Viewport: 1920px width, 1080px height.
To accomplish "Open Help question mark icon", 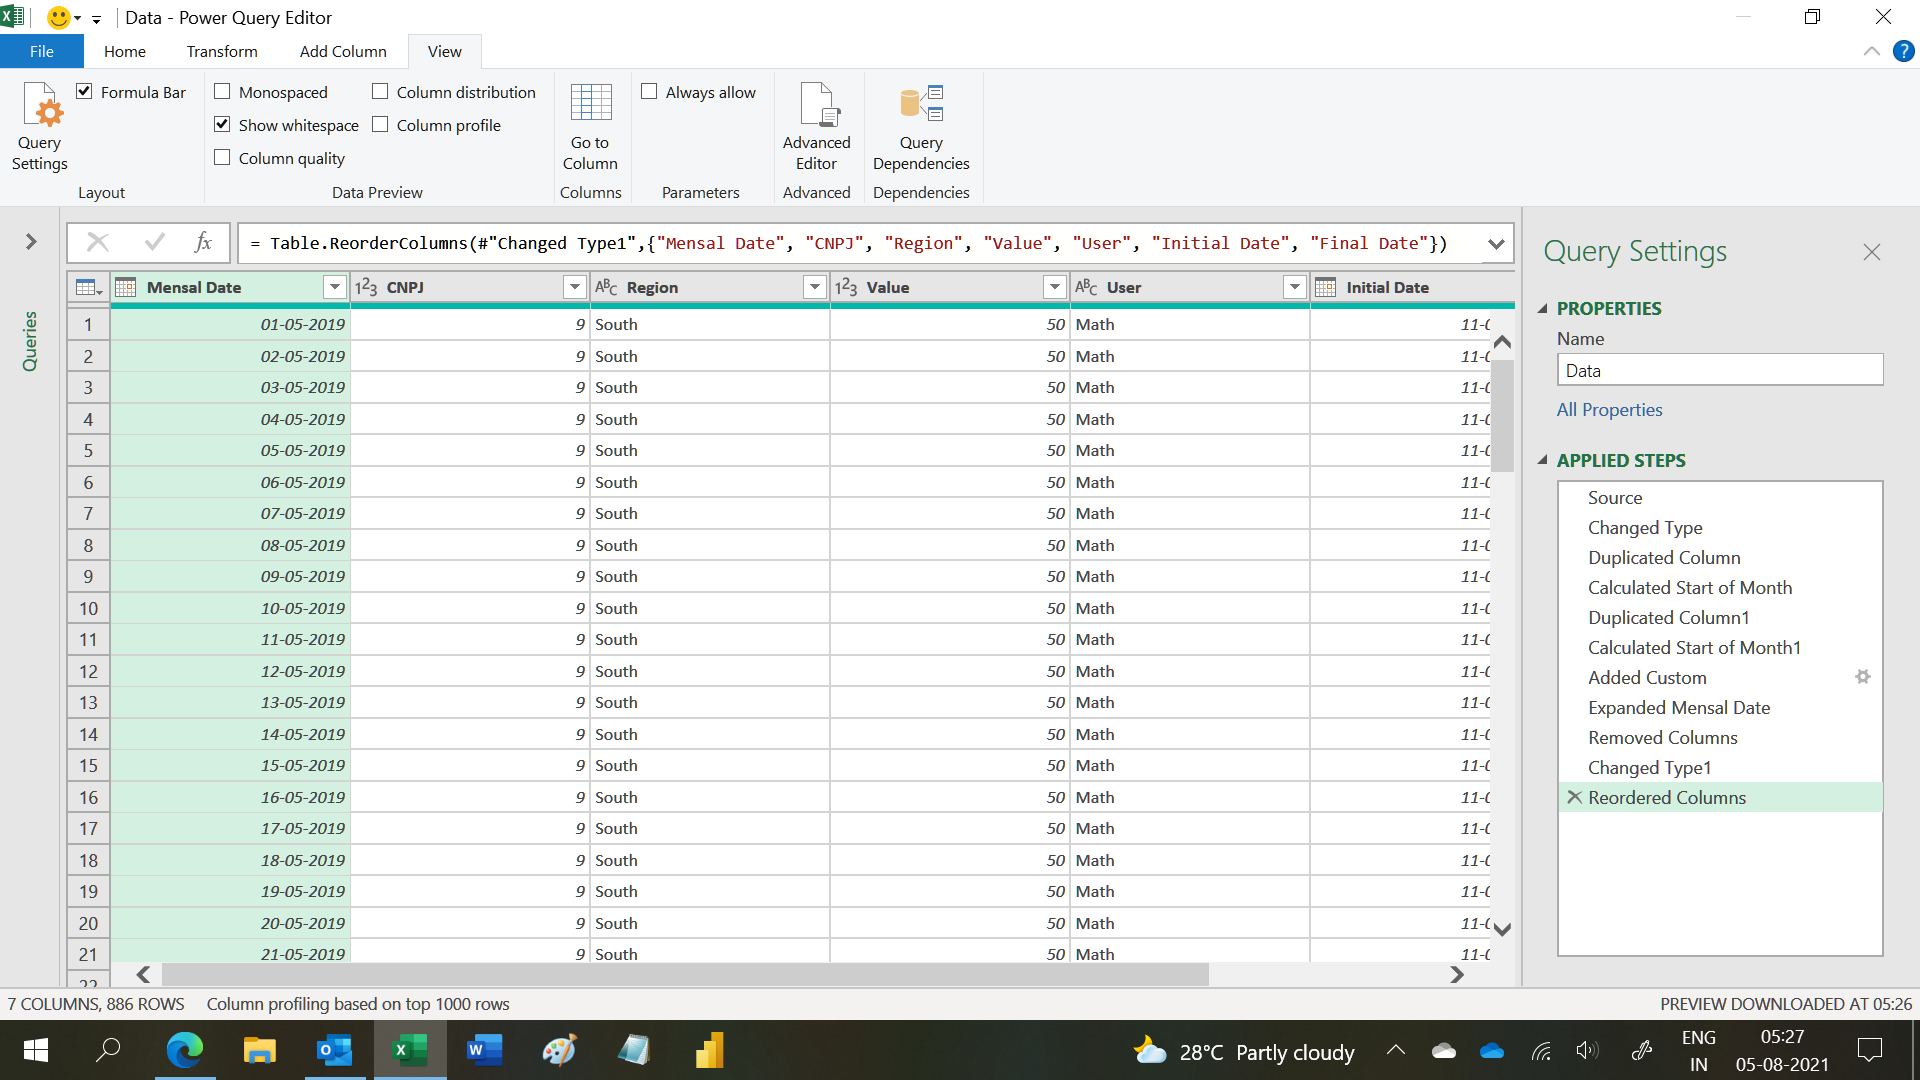I will click(1903, 51).
